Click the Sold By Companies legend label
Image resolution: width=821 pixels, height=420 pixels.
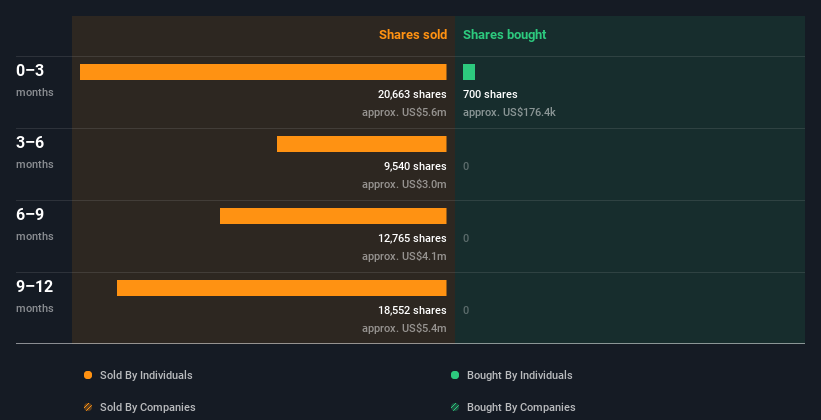(148, 407)
